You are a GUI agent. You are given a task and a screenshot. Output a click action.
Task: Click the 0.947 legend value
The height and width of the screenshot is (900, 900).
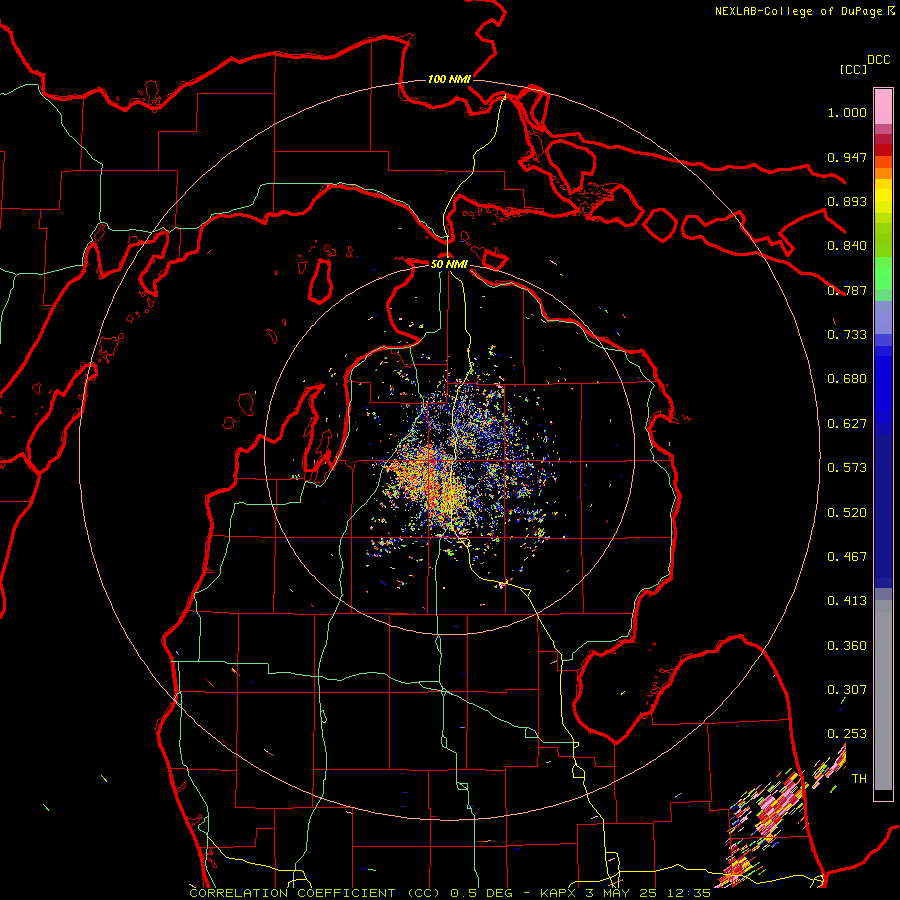(847, 157)
